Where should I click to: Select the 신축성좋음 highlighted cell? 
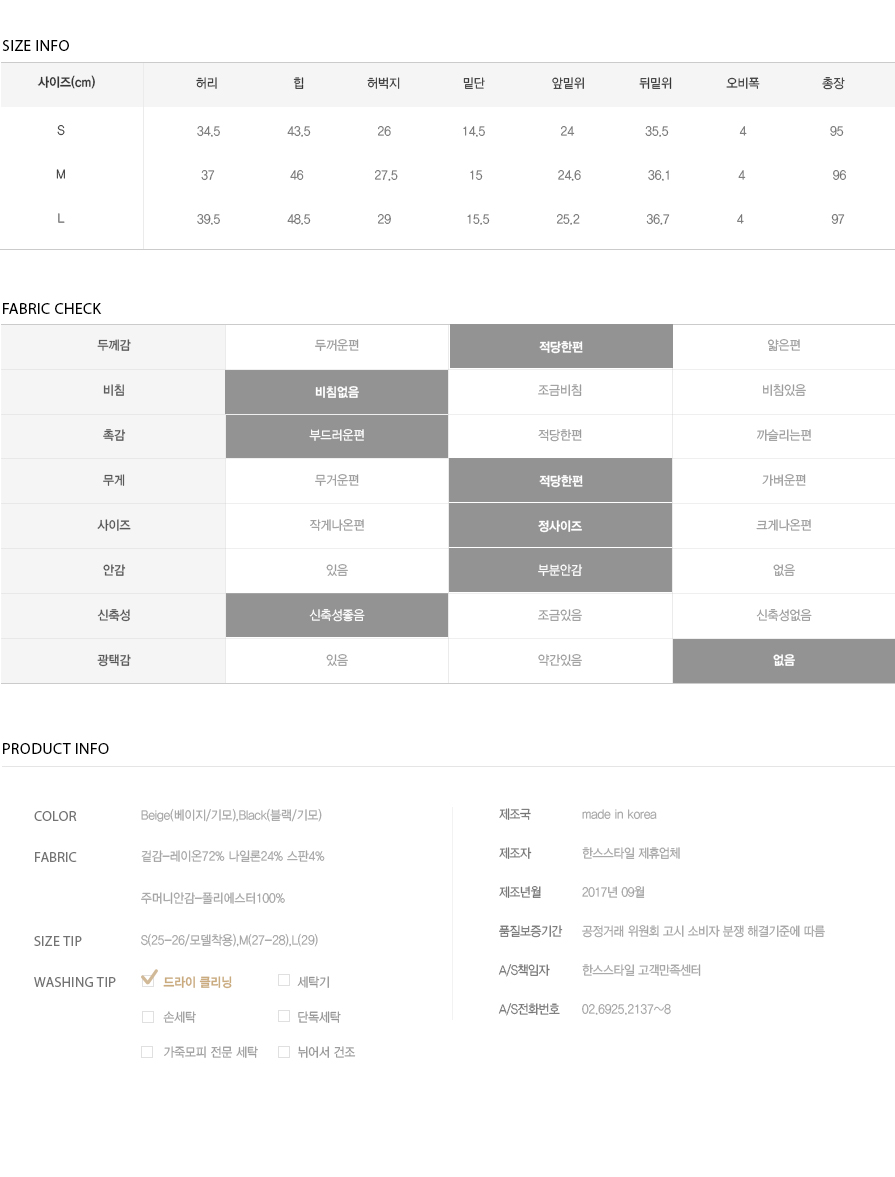(336, 616)
